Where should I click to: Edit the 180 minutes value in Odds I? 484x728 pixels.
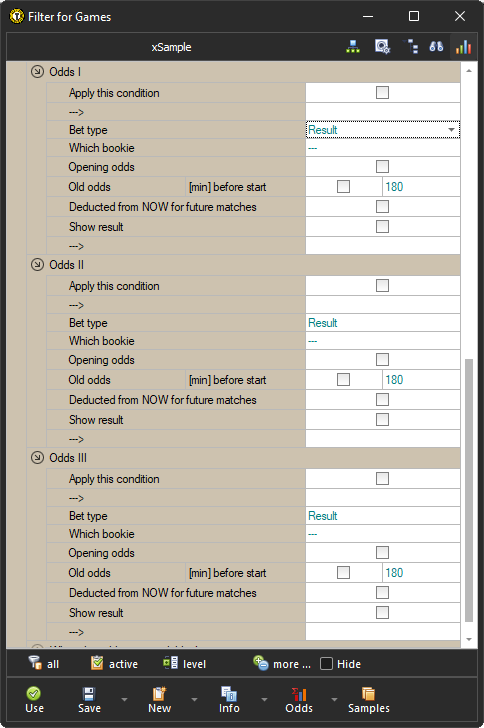coord(421,187)
